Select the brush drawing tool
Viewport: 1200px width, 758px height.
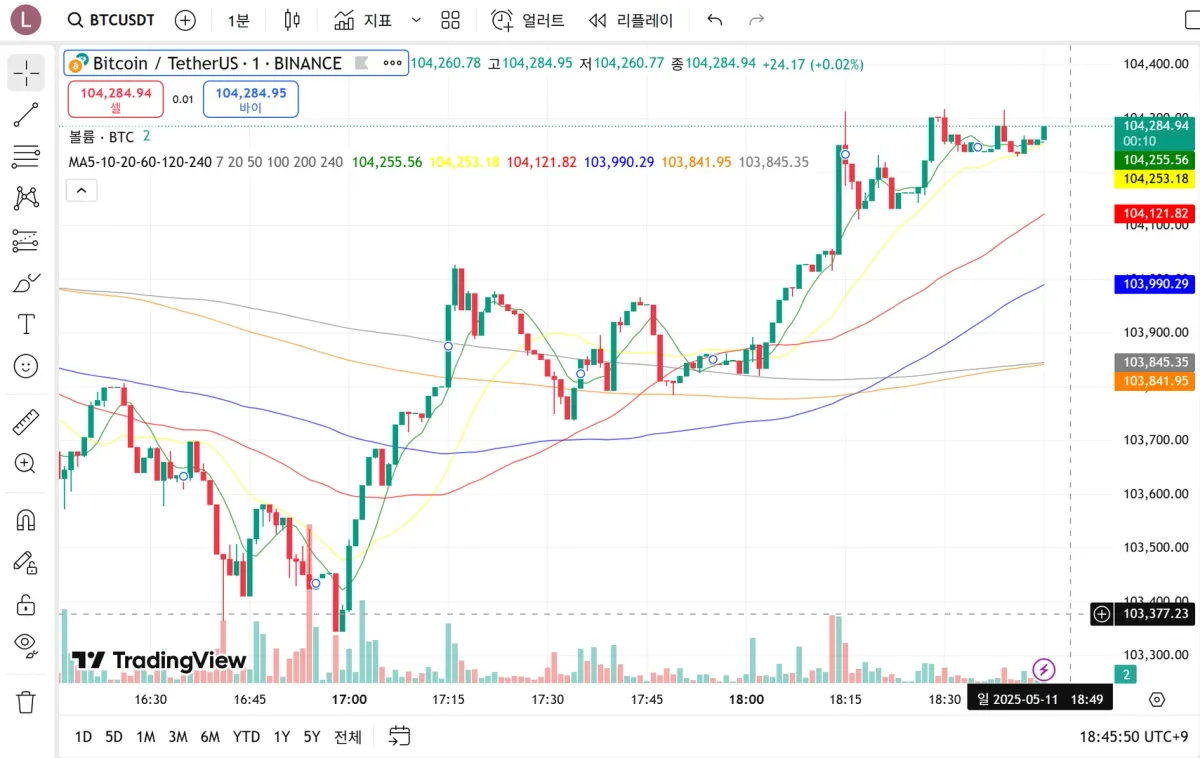point(26,283)
